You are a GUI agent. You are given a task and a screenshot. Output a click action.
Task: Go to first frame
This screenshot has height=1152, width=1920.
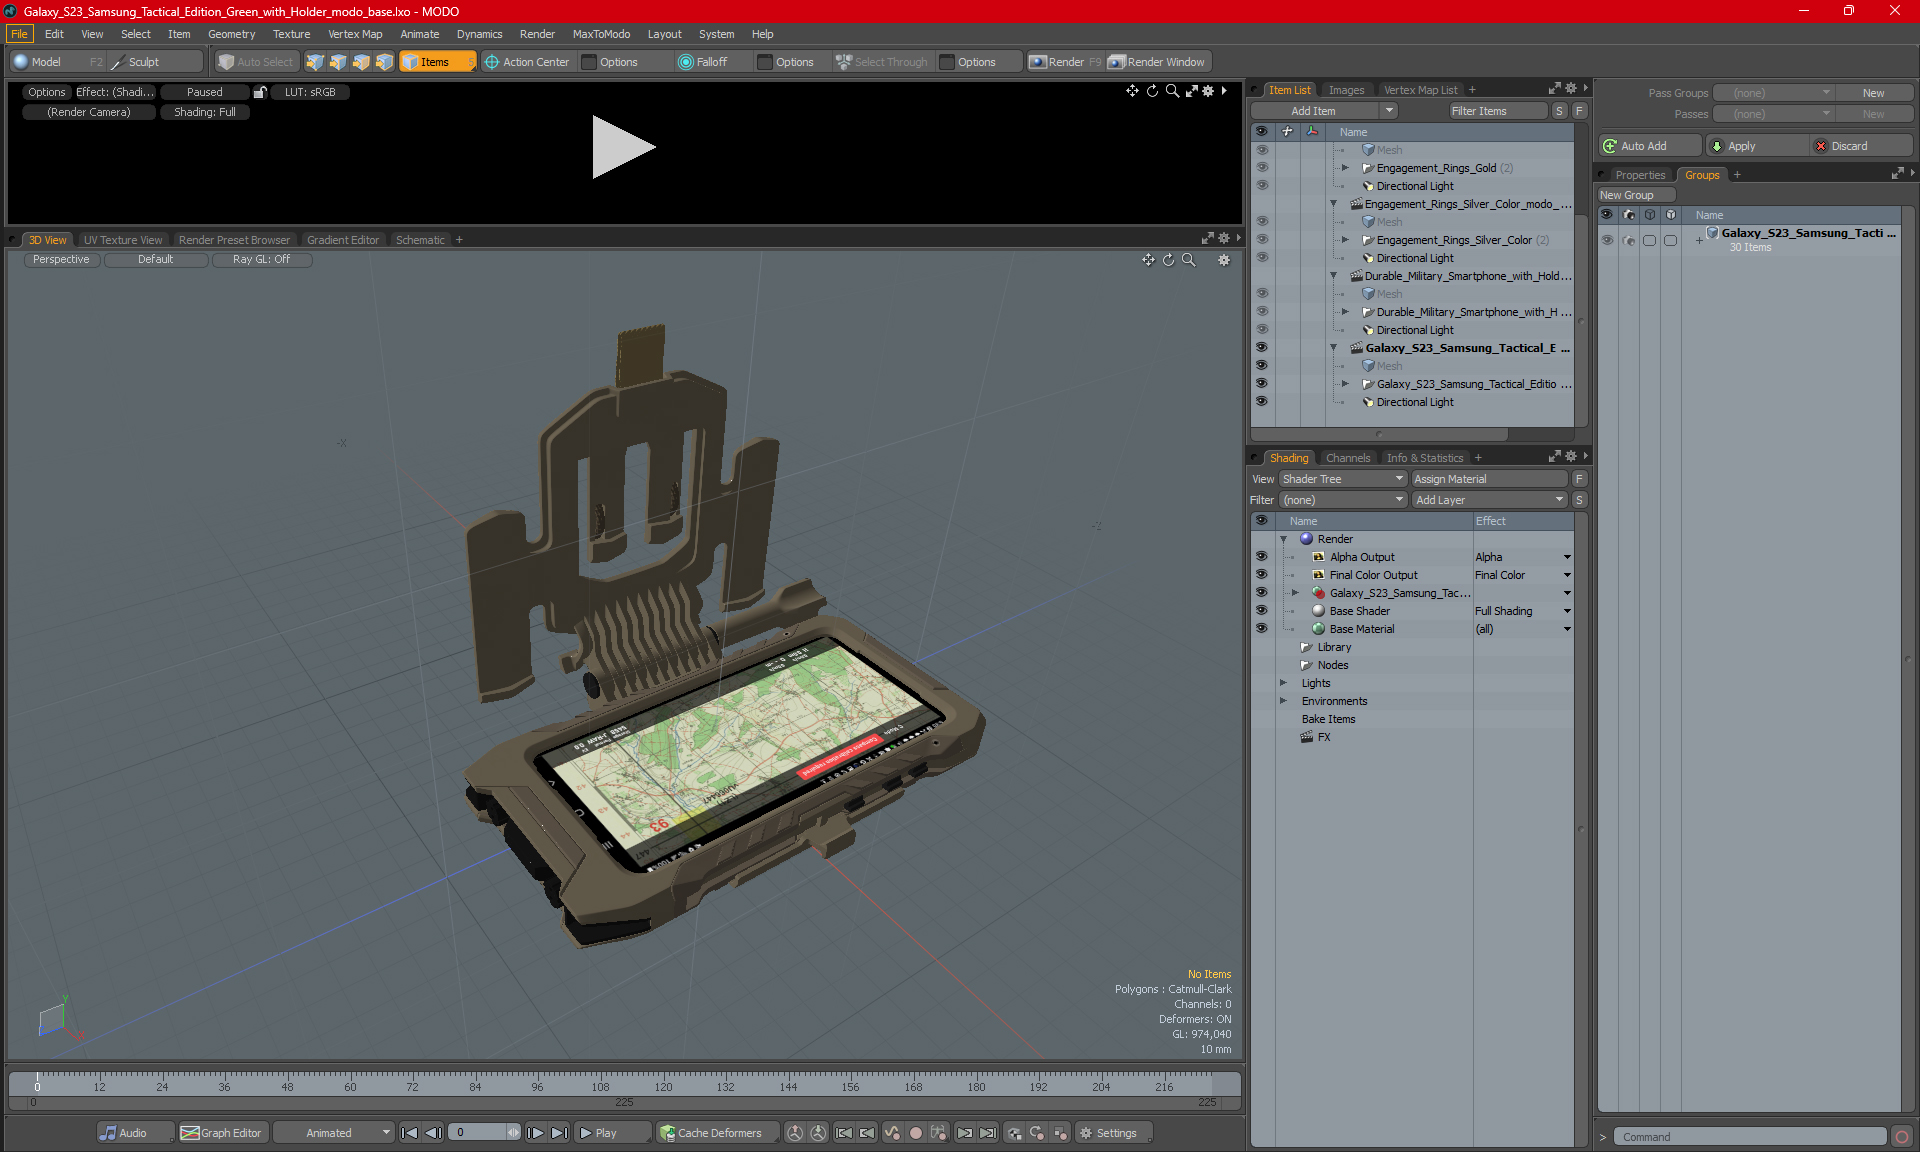tap(410, 1133)
